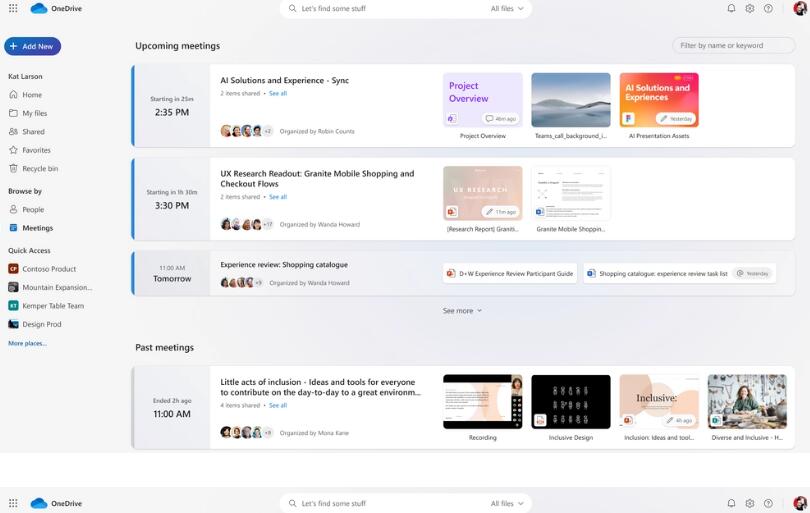Image resolution: width=810 pixels, height=513 pixels.
Task: Click attendee avatars for Little acts of inclusion
Action: (x=247, y=432)
